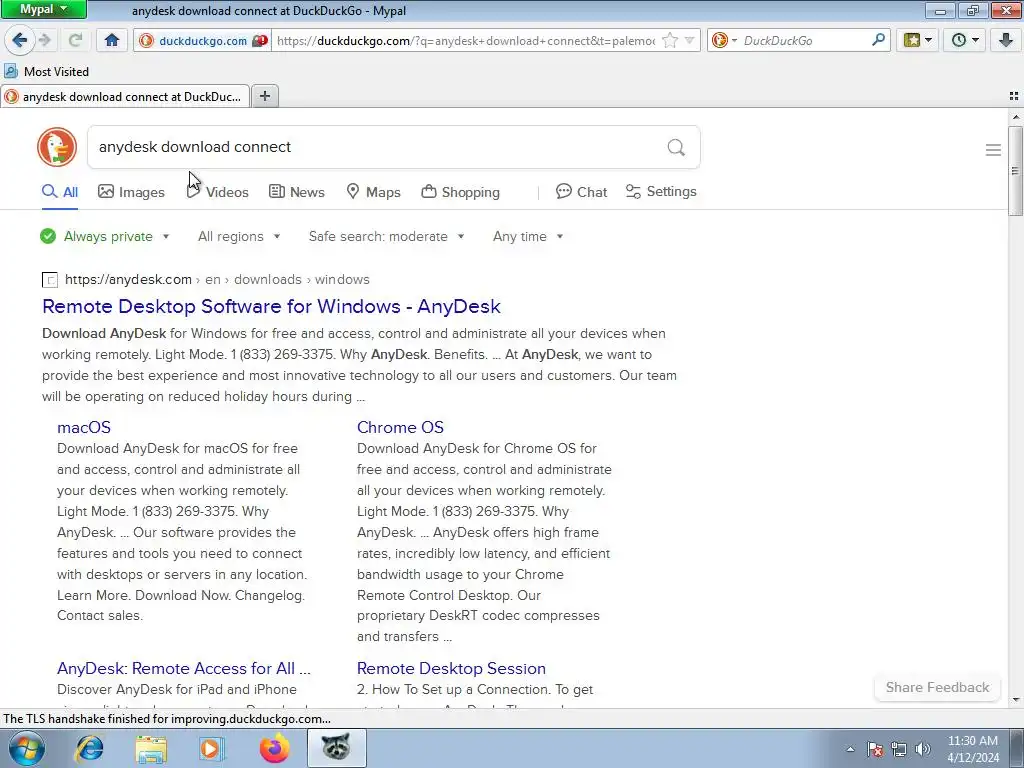Click the toolbar search magnifier icon

coord(878,40)
